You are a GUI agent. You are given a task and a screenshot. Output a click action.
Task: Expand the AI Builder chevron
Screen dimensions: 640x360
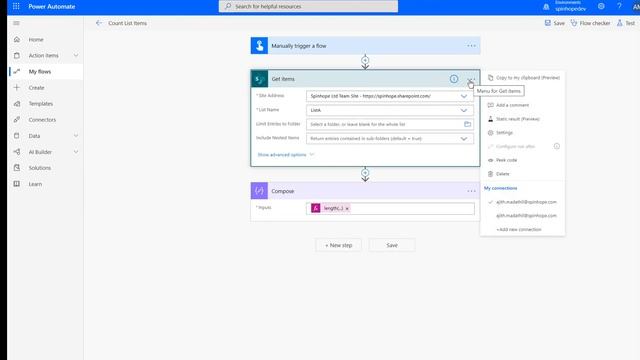click(76, 152)
